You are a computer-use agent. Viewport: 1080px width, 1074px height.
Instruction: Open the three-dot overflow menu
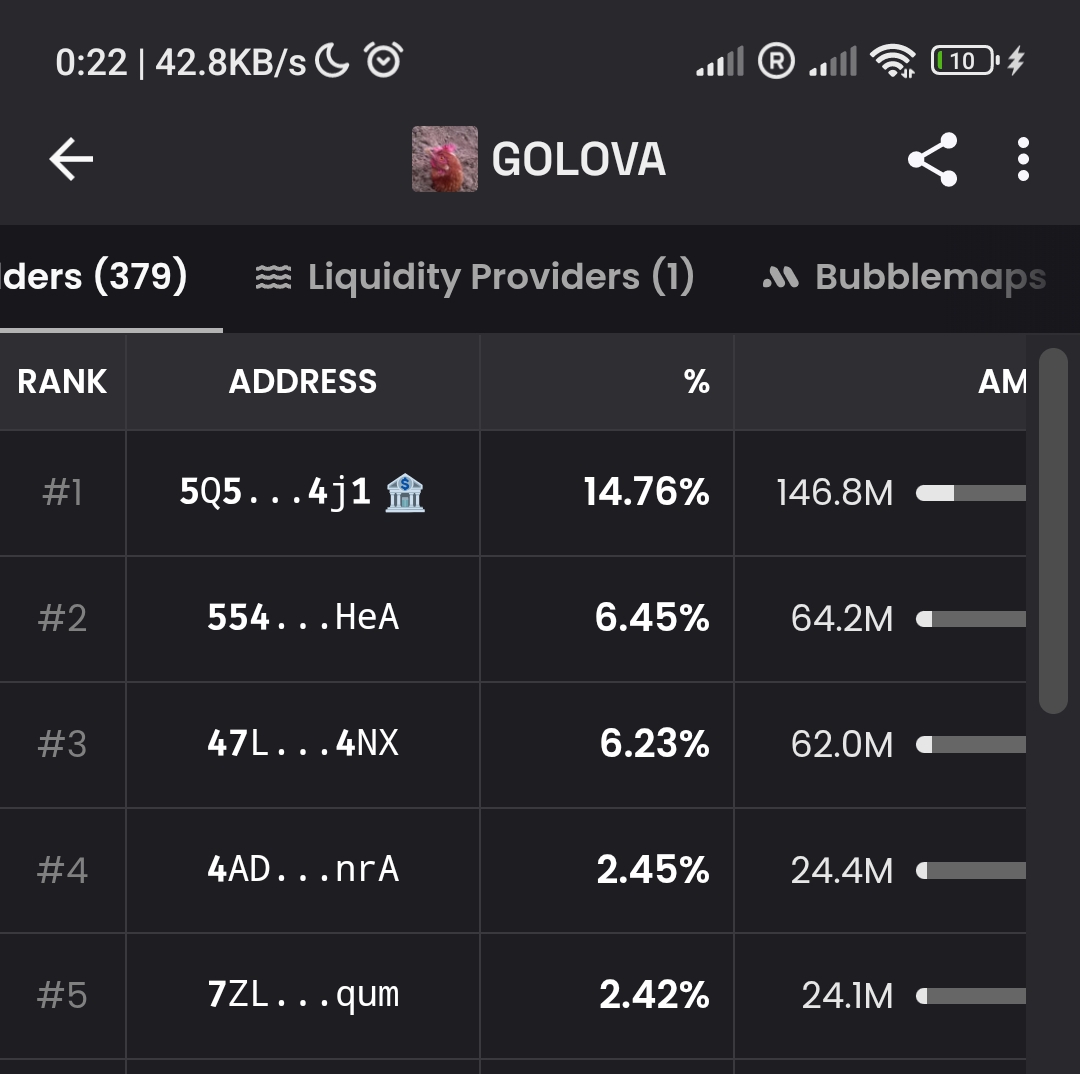1022,159
